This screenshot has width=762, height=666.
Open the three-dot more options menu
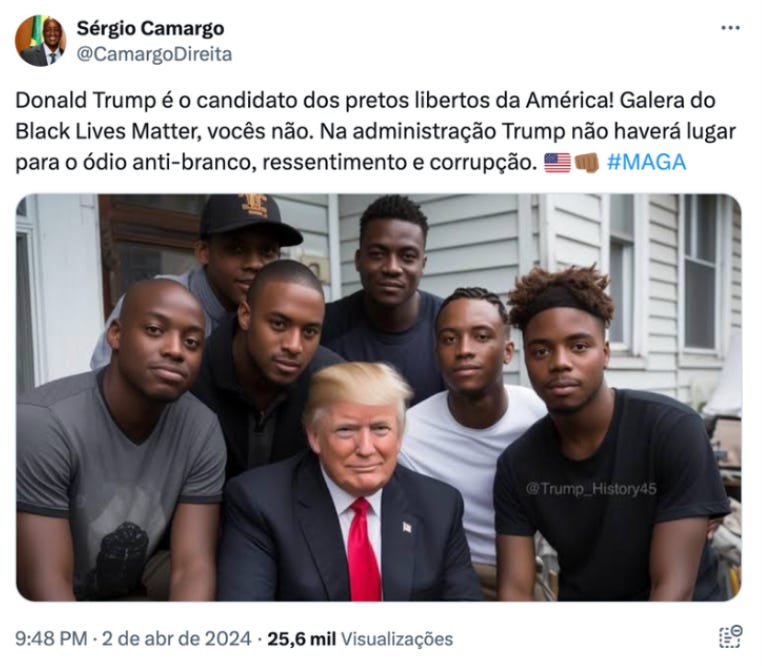click(730, 28)
